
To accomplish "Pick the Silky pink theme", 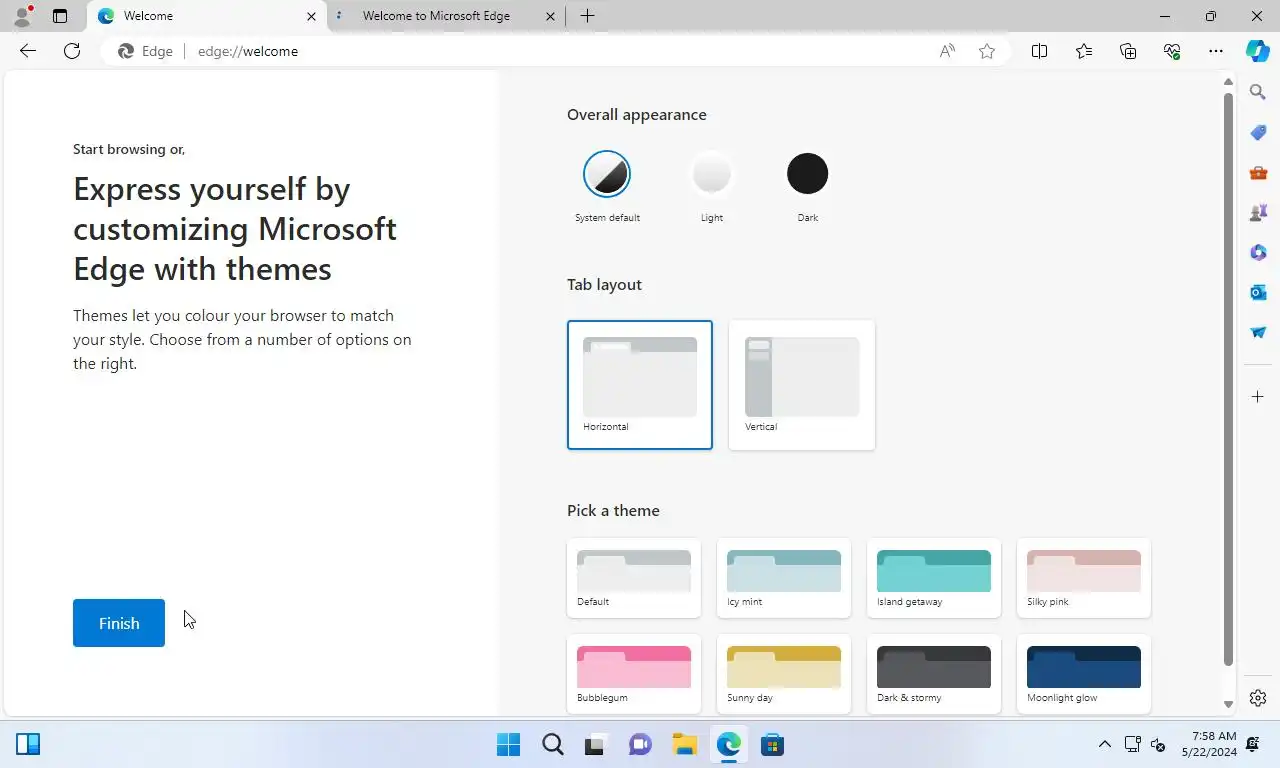I will pos(1084,578).
